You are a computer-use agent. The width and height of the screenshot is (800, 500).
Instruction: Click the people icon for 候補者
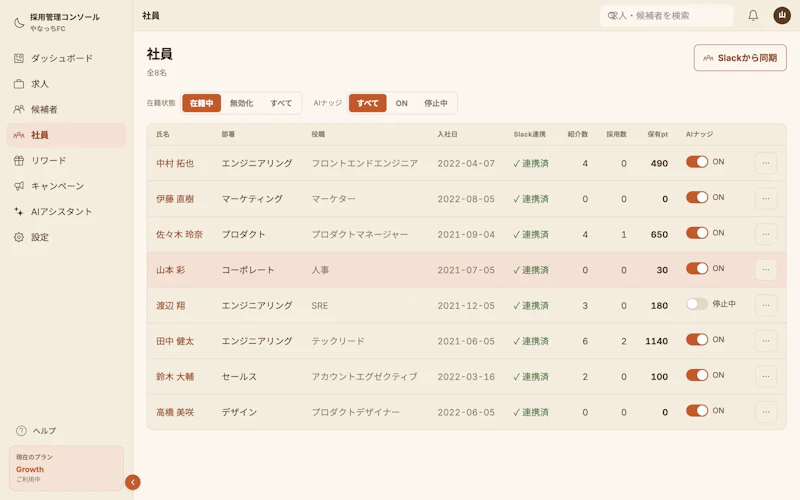coord(19,109)
